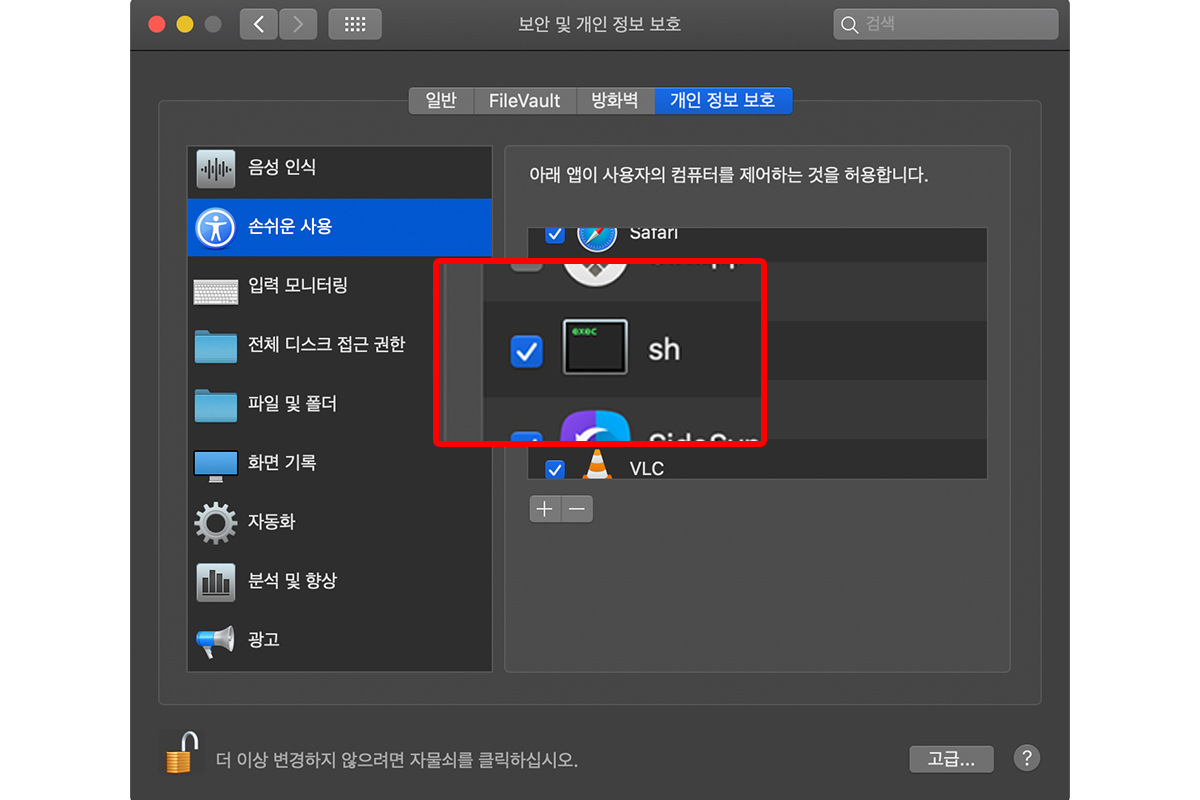Switch to the FileVault tab
1200x800 pixels.
coord(524,100)
